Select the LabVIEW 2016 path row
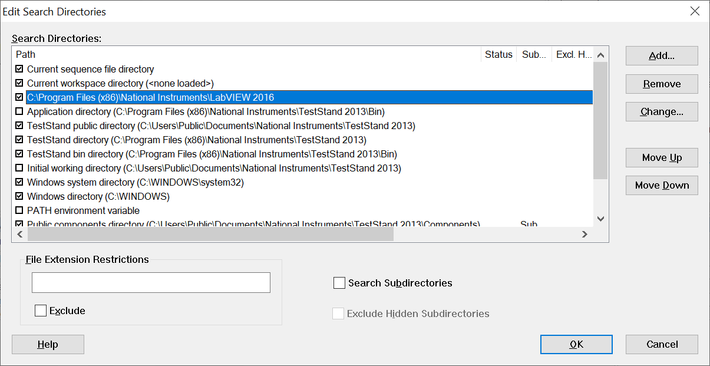710x366 pixels. pyautogui.click(x=303, y=97)
